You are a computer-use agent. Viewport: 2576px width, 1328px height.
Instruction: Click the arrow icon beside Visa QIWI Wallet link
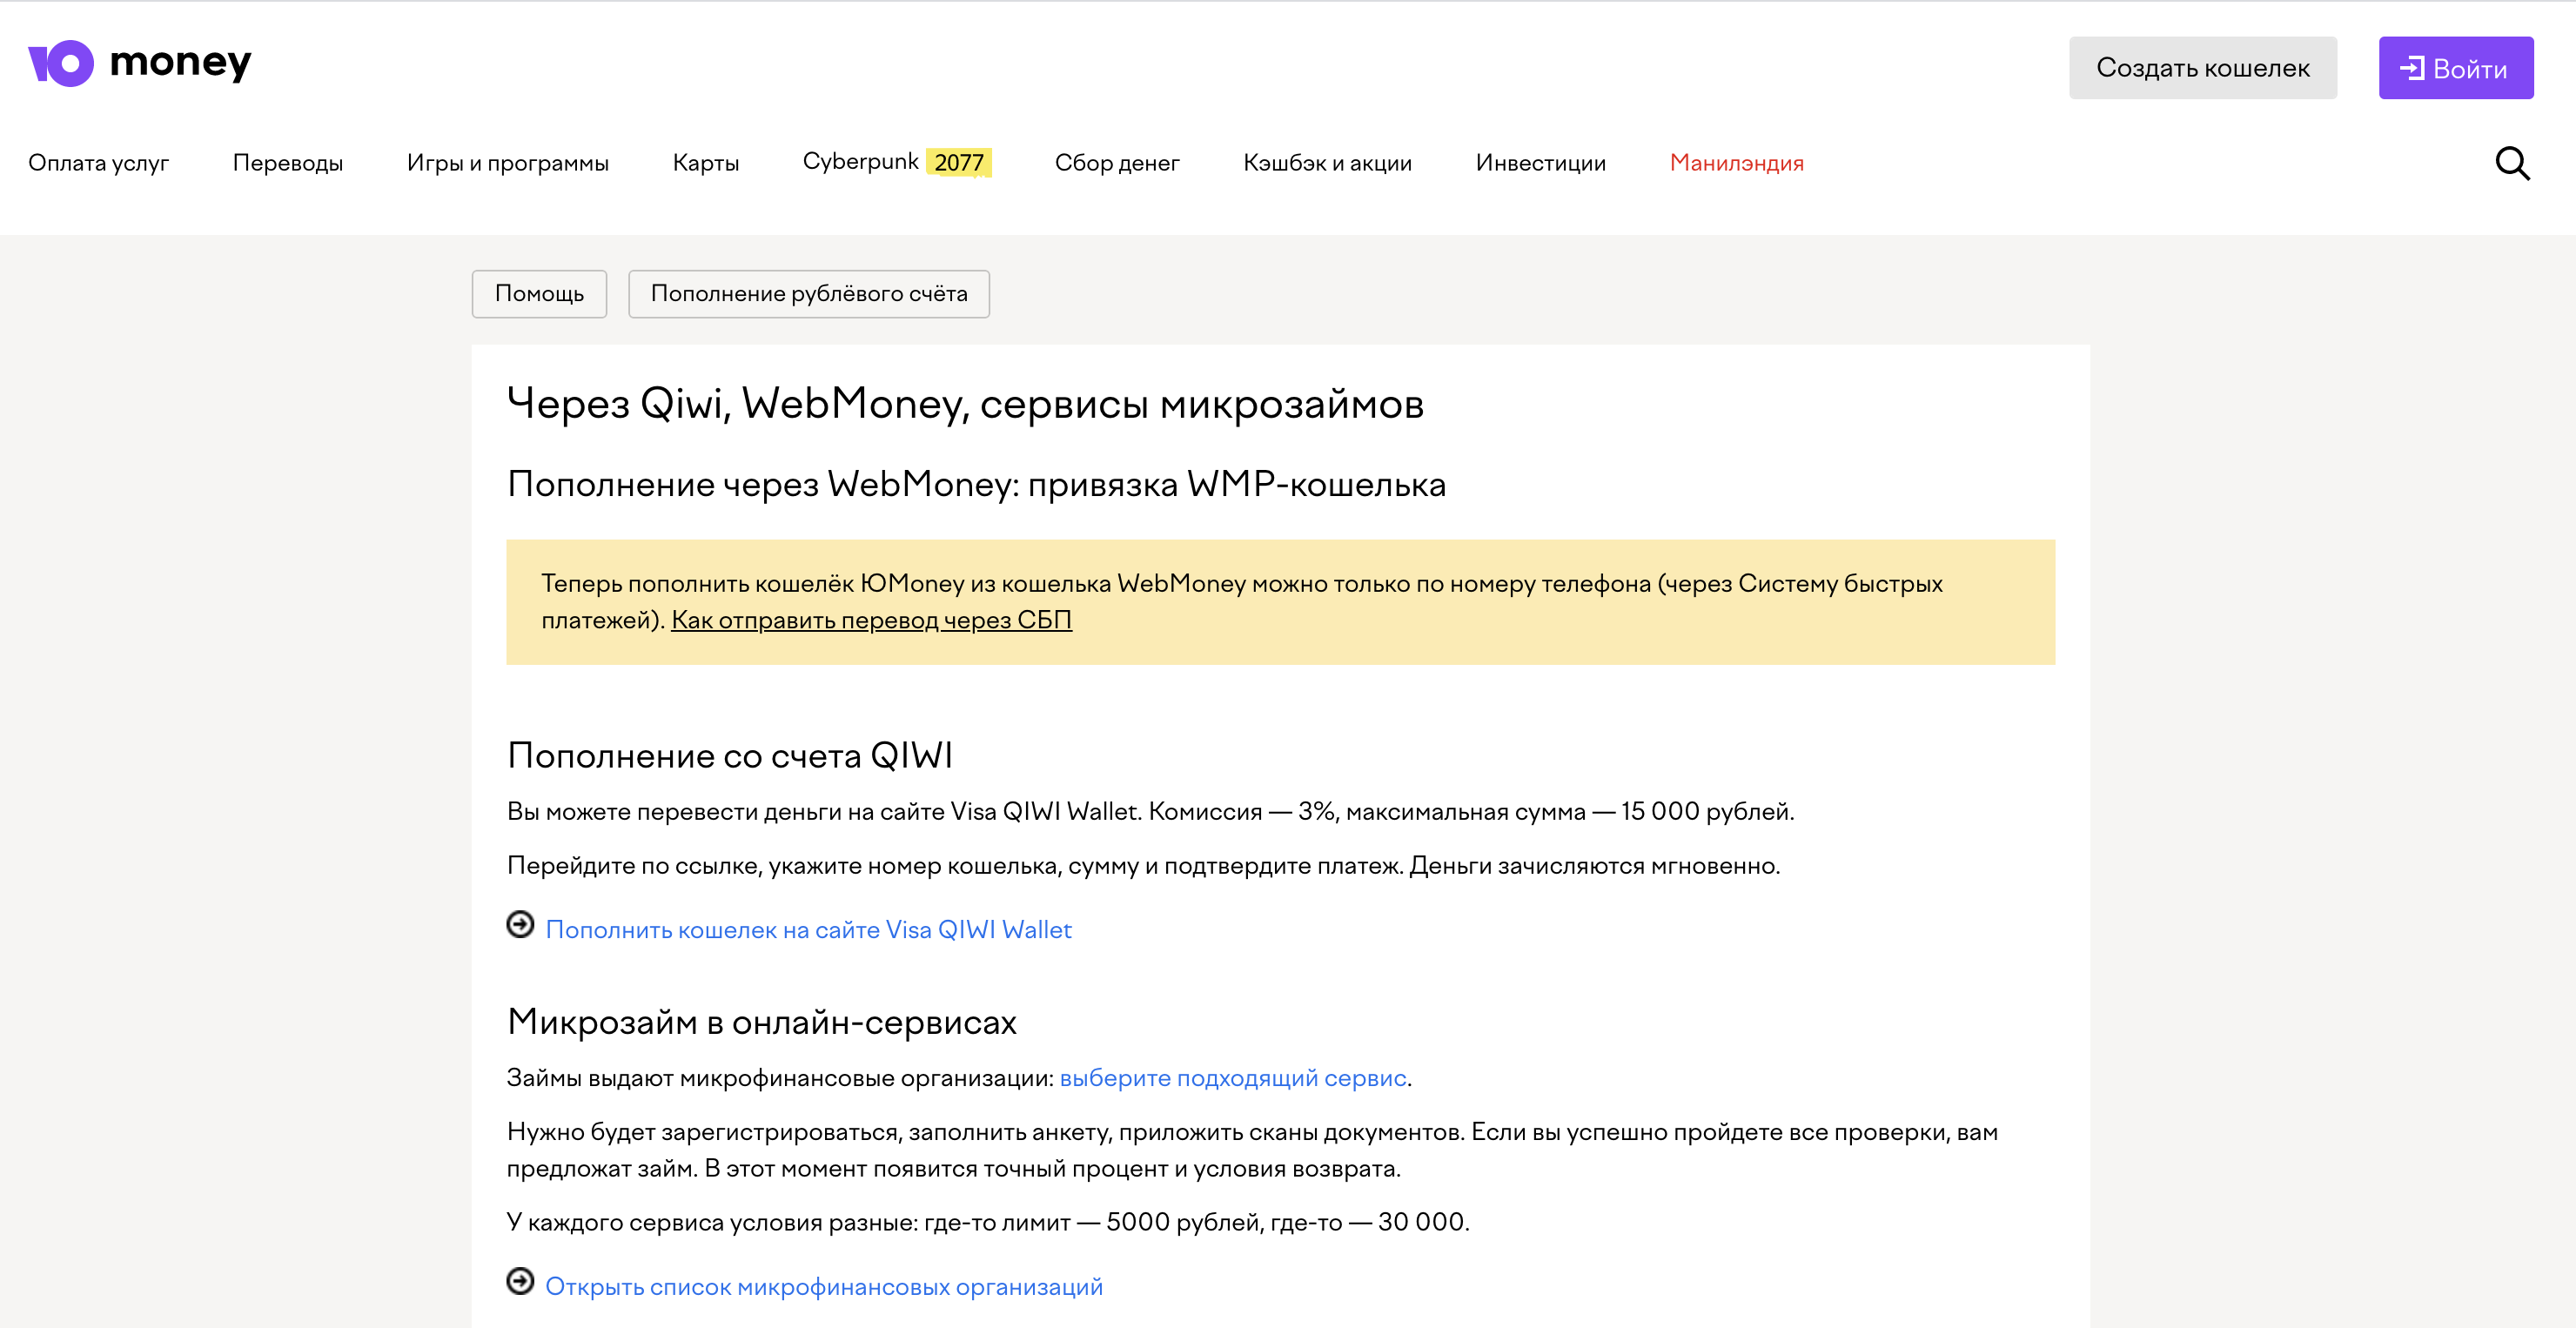pyautogui.click(x=520, y=925)
